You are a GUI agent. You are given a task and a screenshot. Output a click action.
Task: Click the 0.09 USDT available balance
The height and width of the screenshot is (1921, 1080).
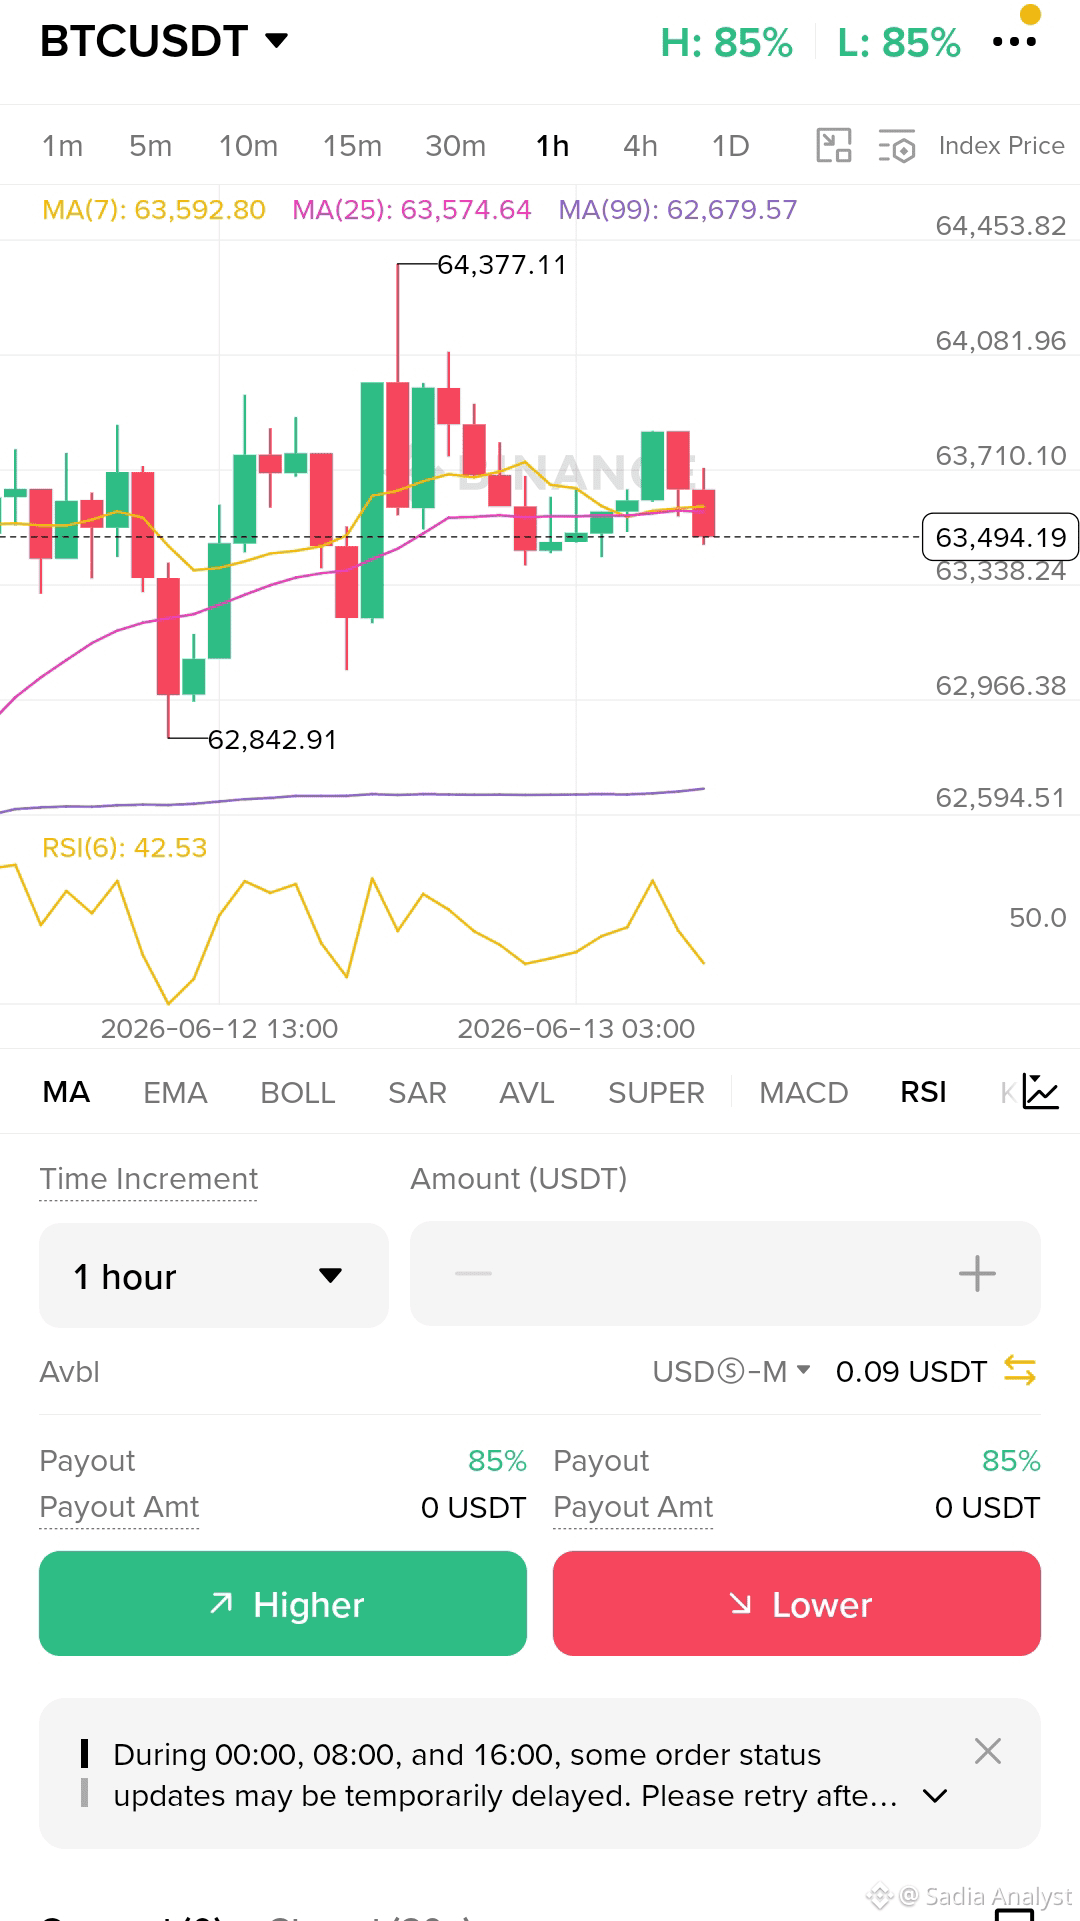(911, 1371)
